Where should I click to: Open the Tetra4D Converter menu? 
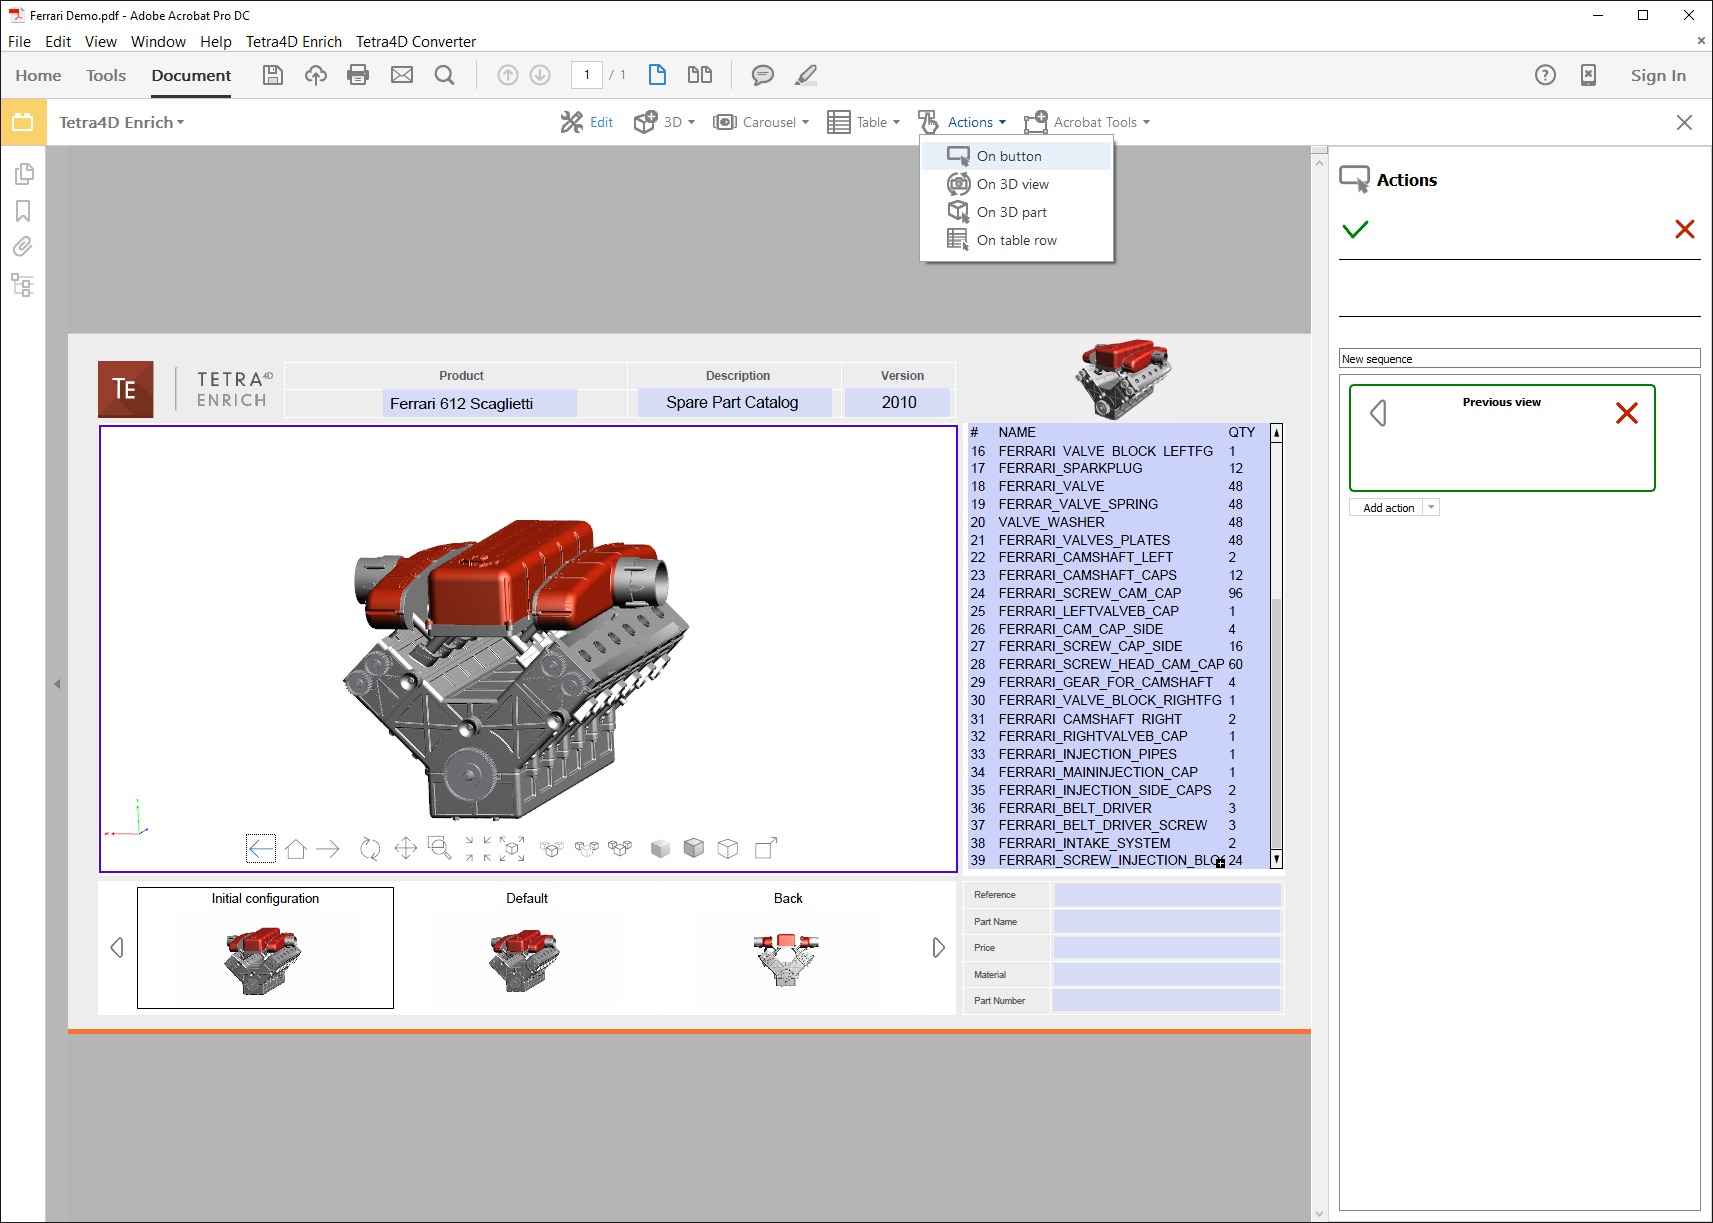pyautogui.click(x=415, y=42)
